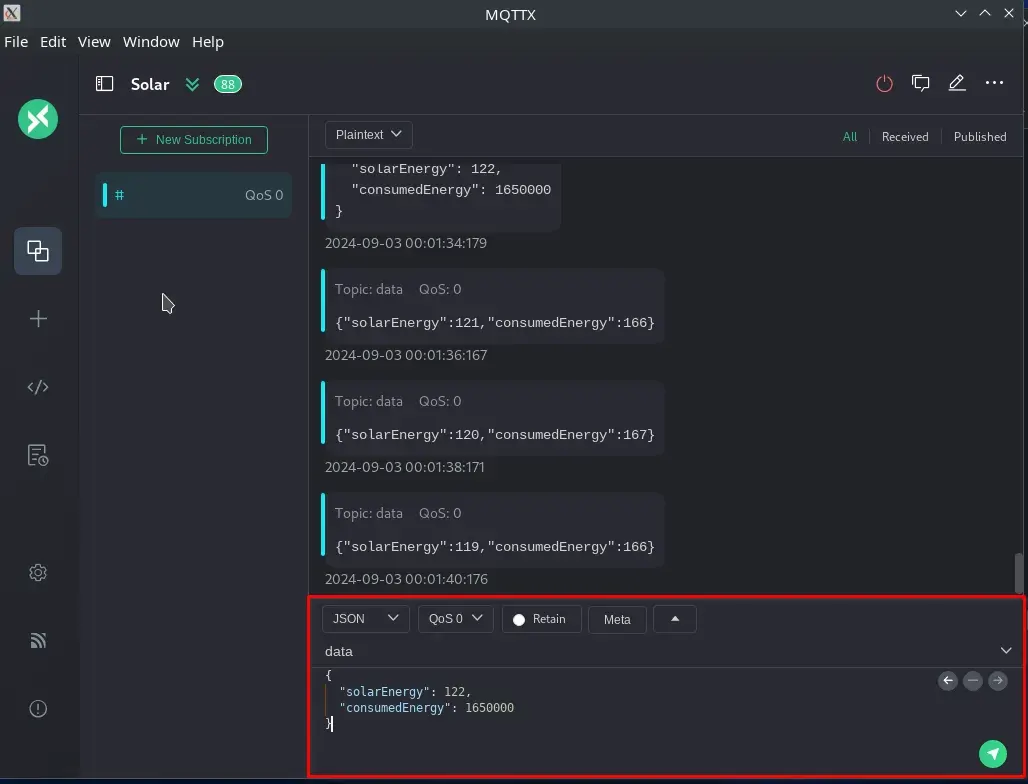Open the Help menu
Image resolution: width=1028 pixels, height=784 pixels.
(208, 42)
